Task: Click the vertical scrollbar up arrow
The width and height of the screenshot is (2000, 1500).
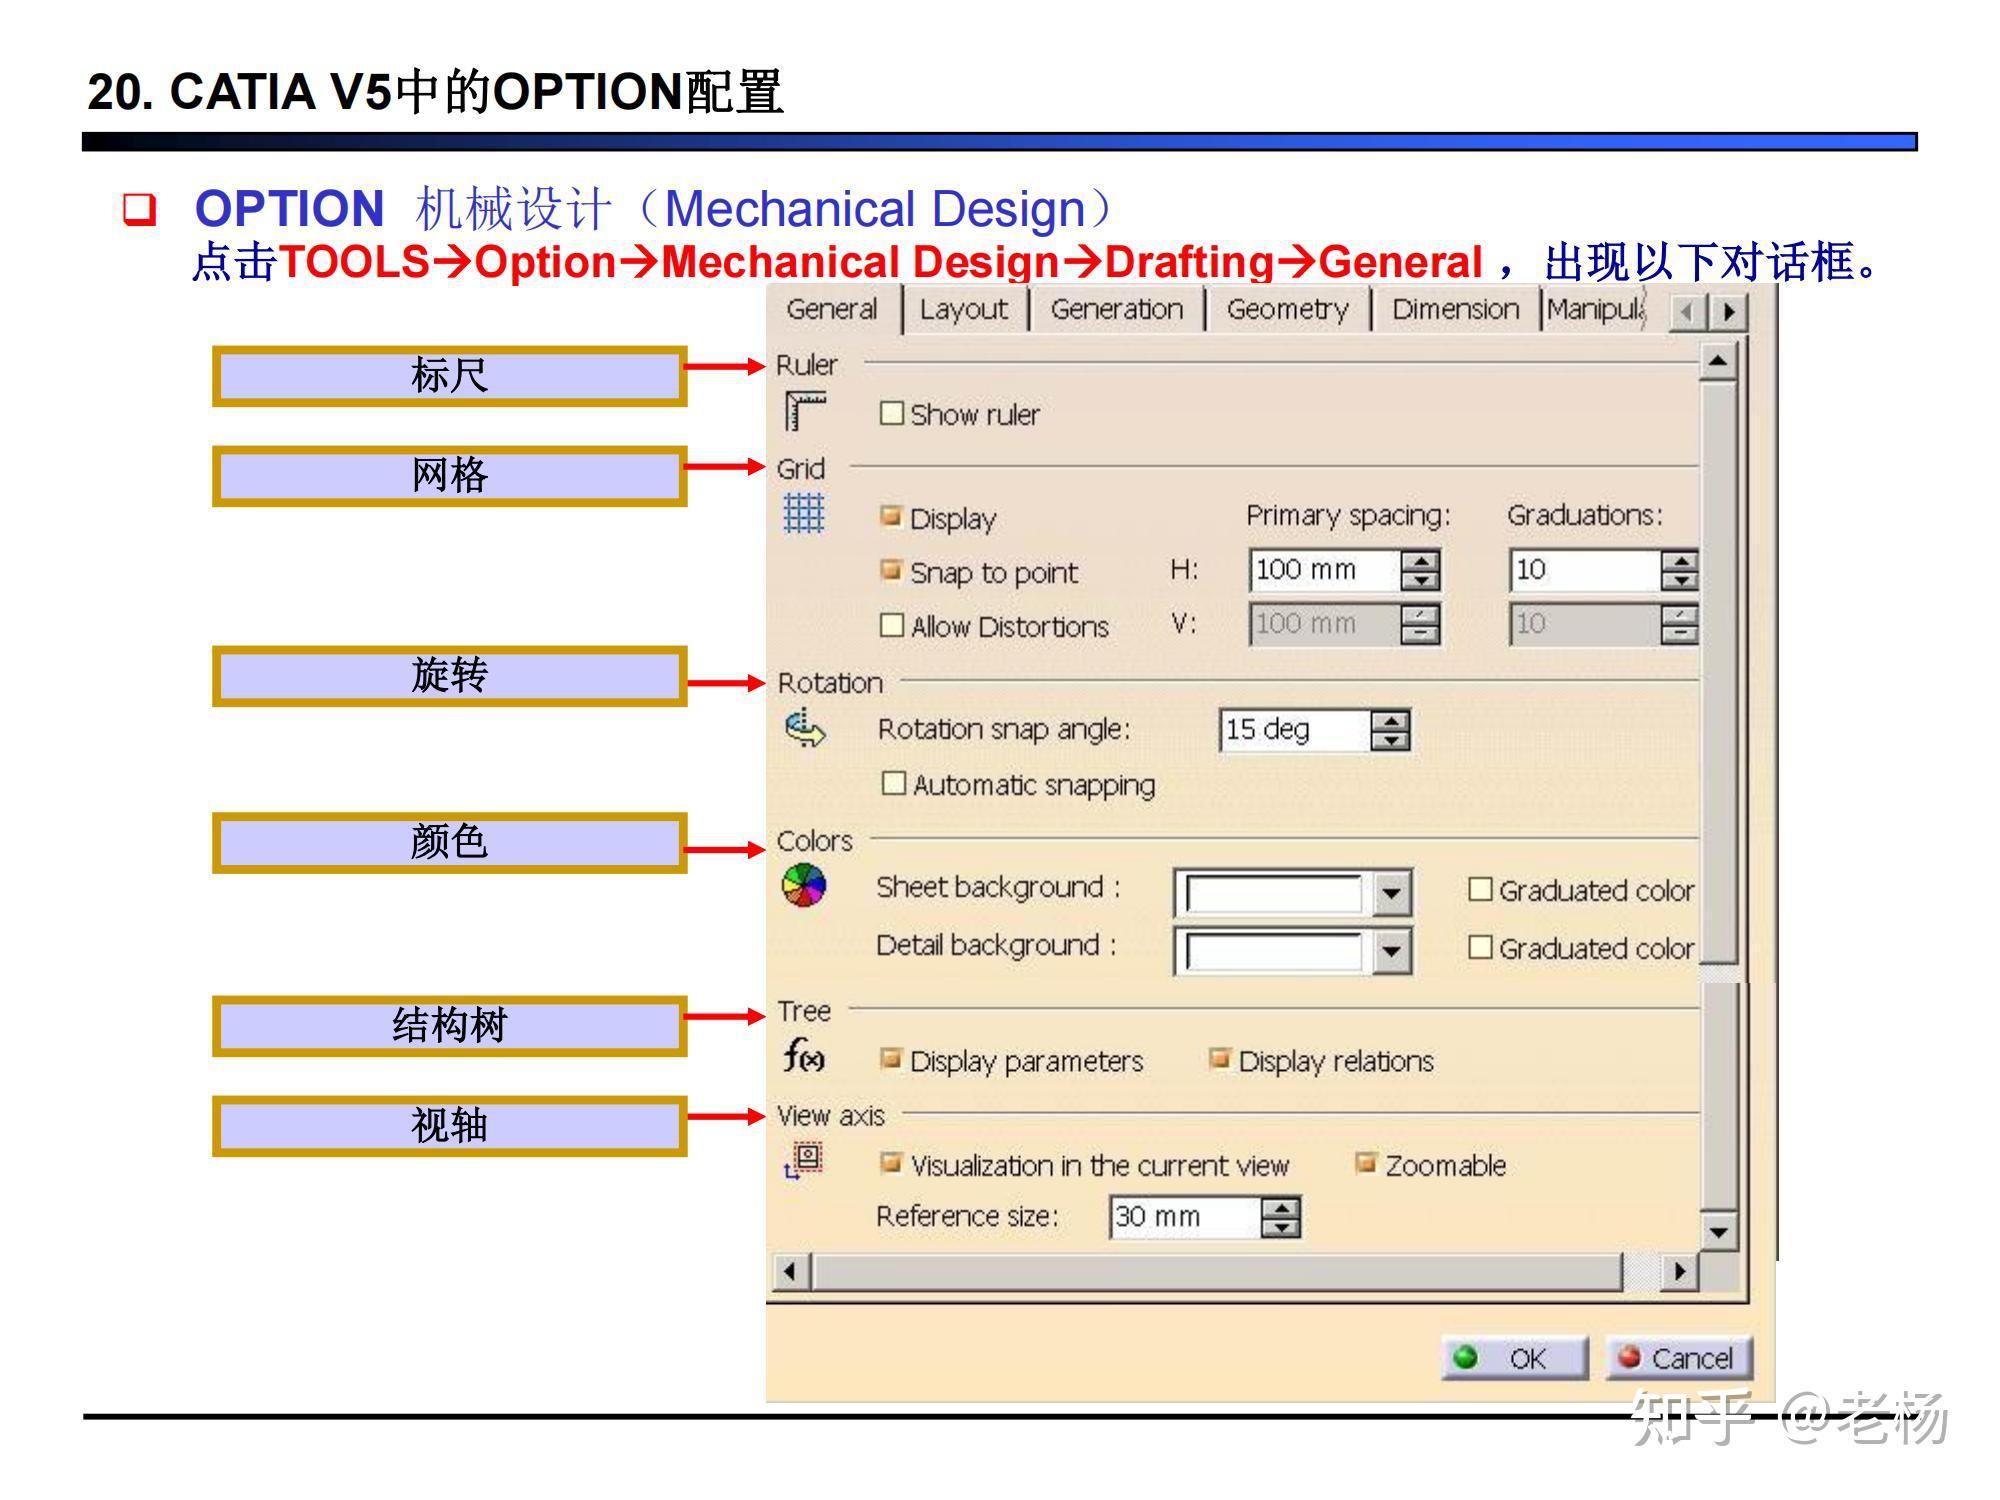Action: tap(1718, 360)
